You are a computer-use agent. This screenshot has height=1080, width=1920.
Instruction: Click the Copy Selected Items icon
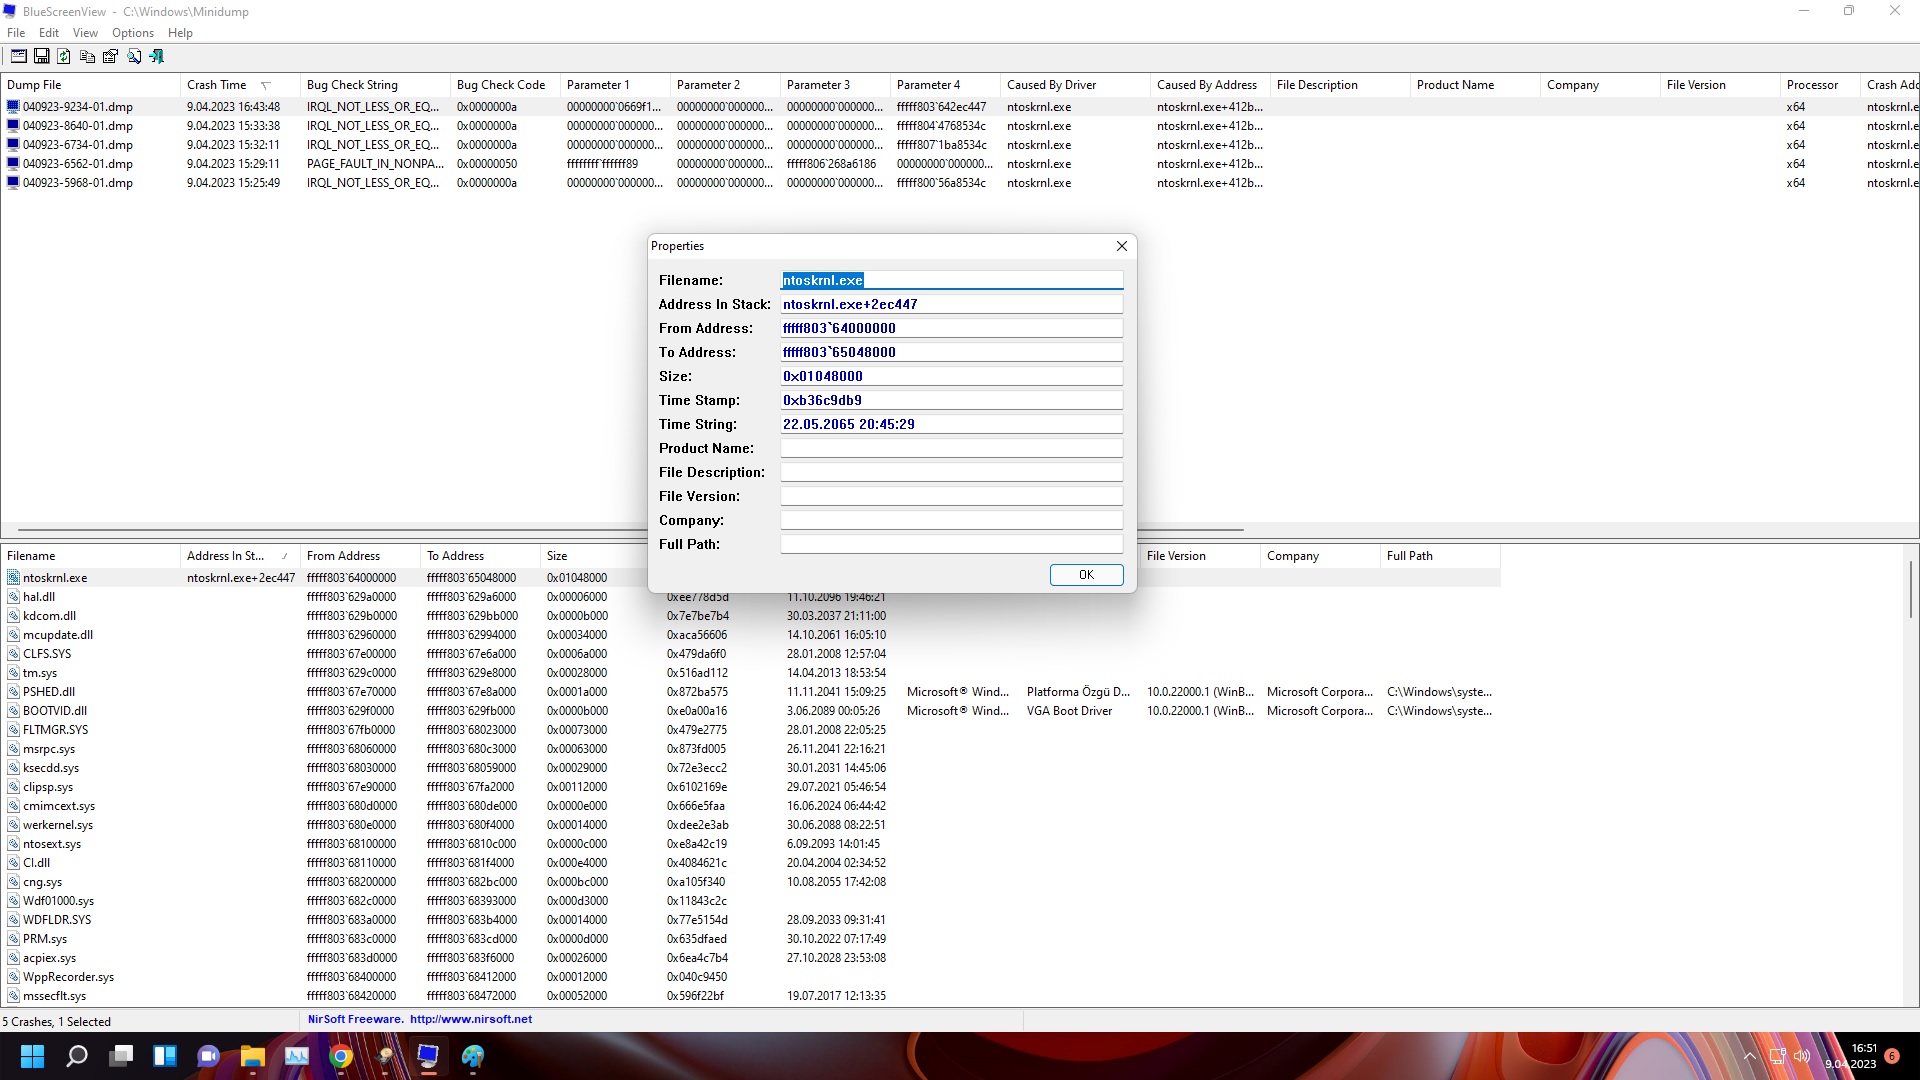[x=87, y=57]
